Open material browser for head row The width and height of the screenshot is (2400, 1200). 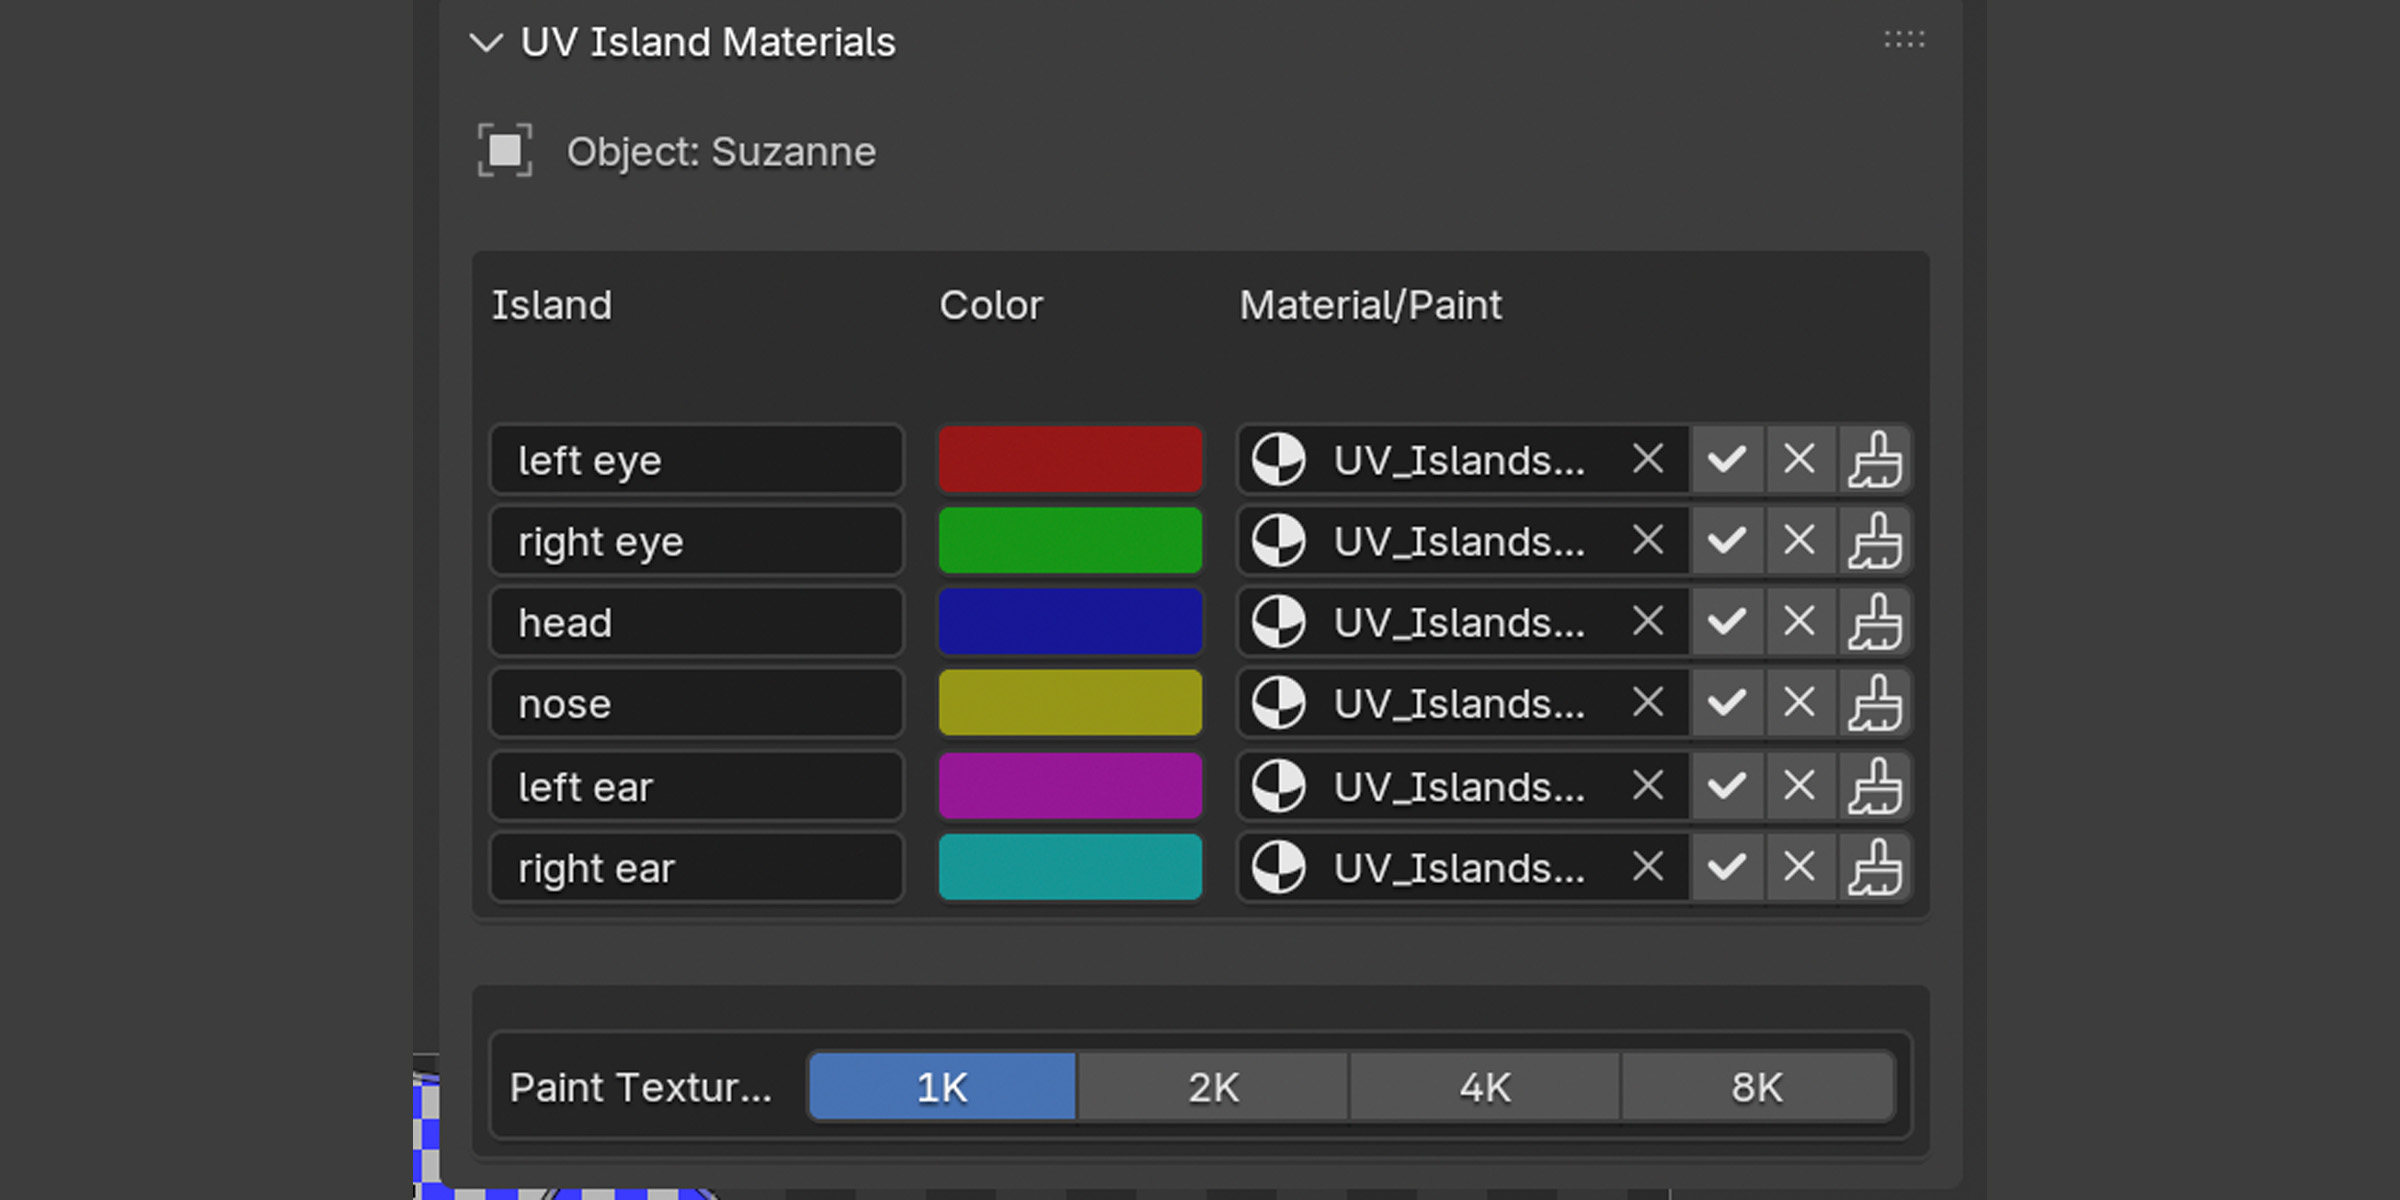click(1279, 622)
